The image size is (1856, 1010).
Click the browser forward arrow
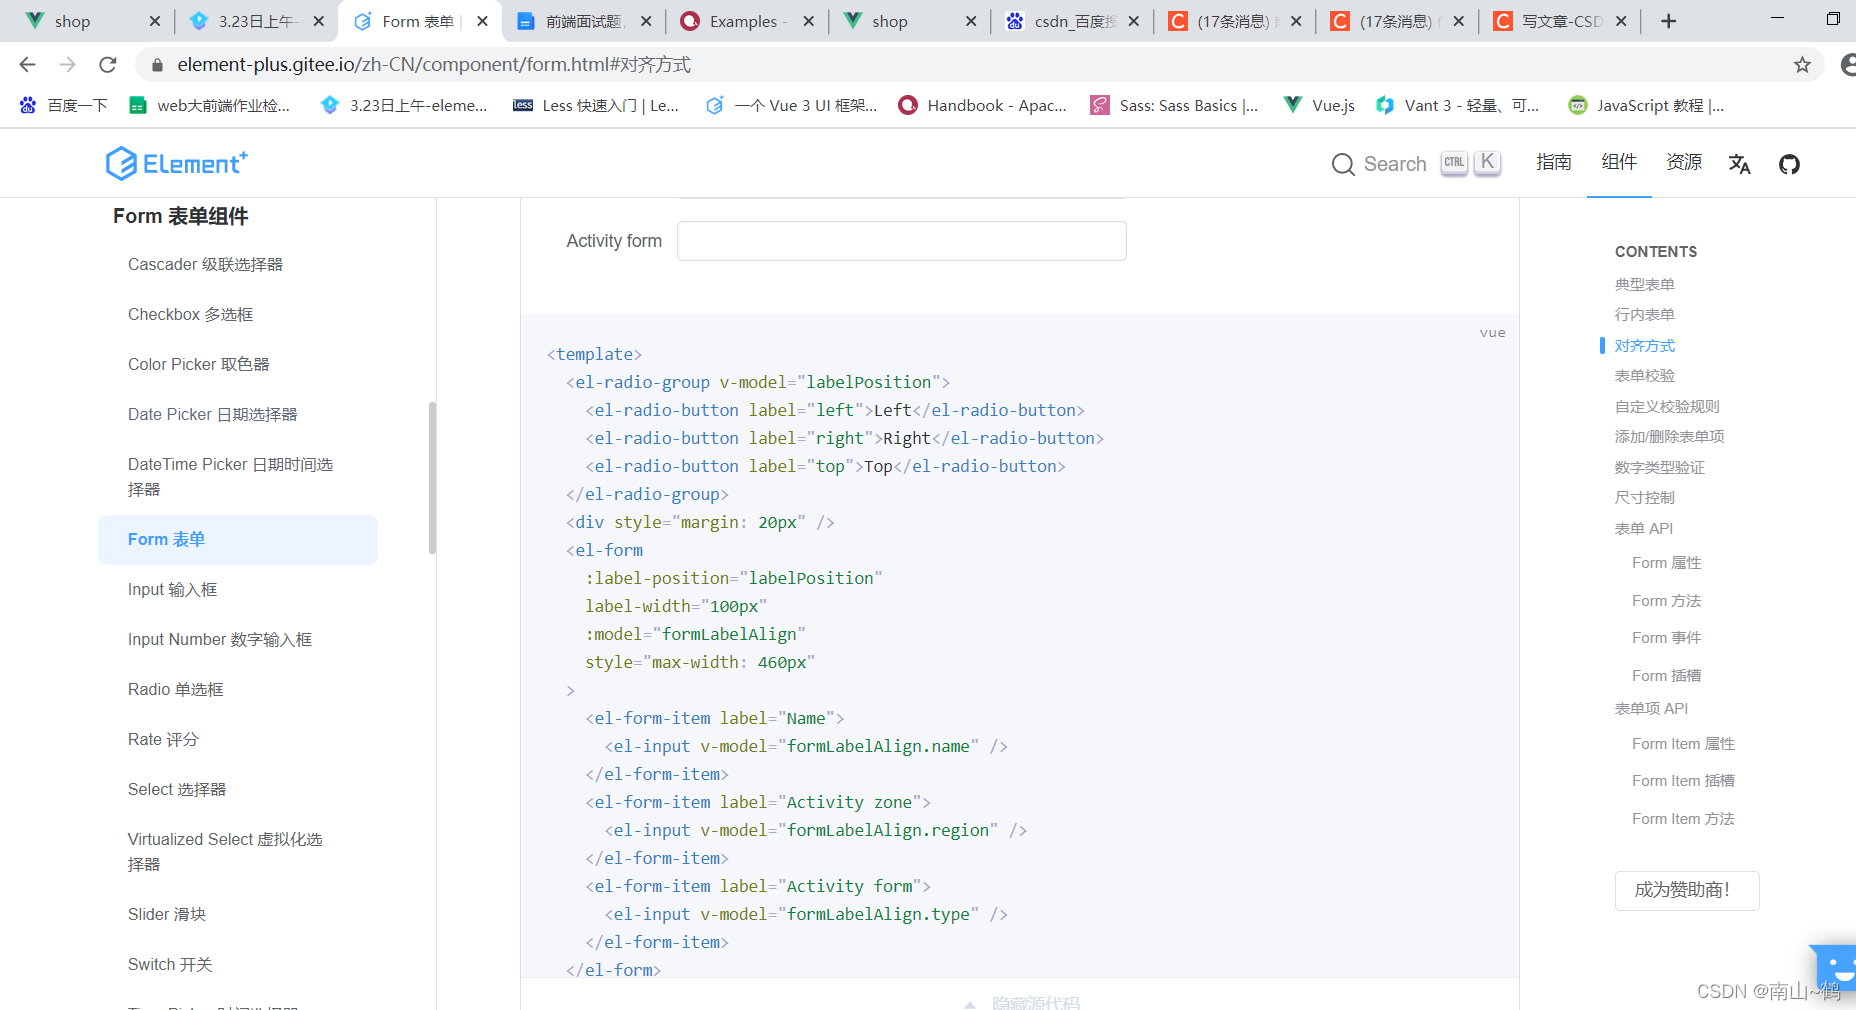(x=67, y=65)
